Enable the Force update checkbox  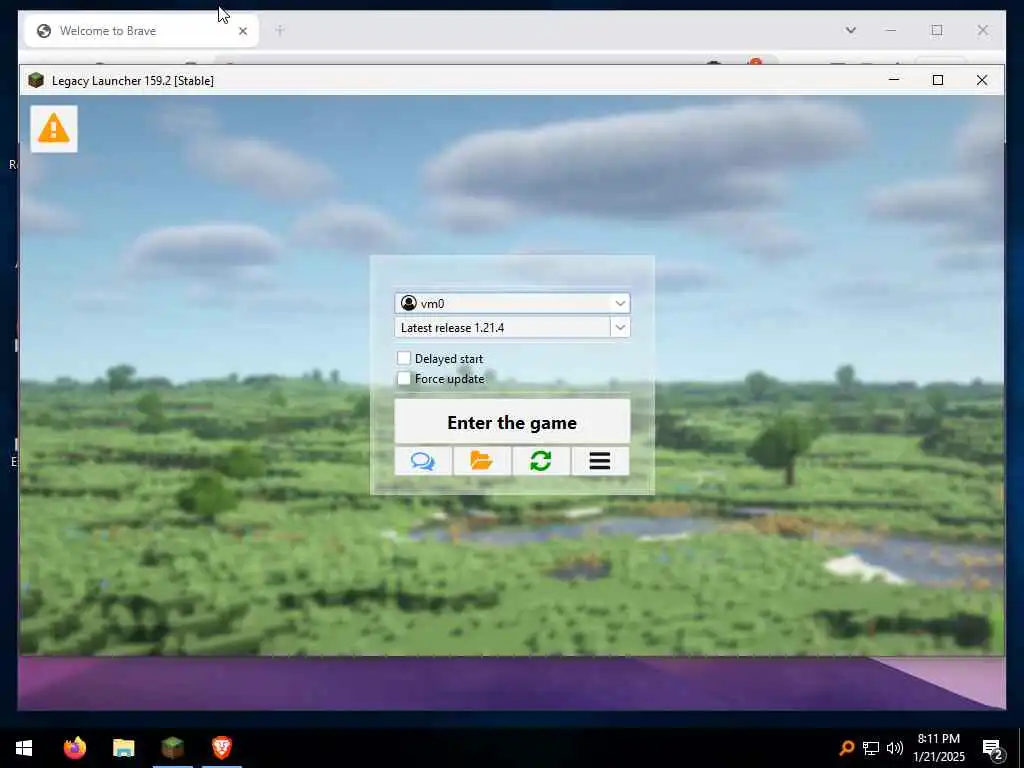[404, 378]
